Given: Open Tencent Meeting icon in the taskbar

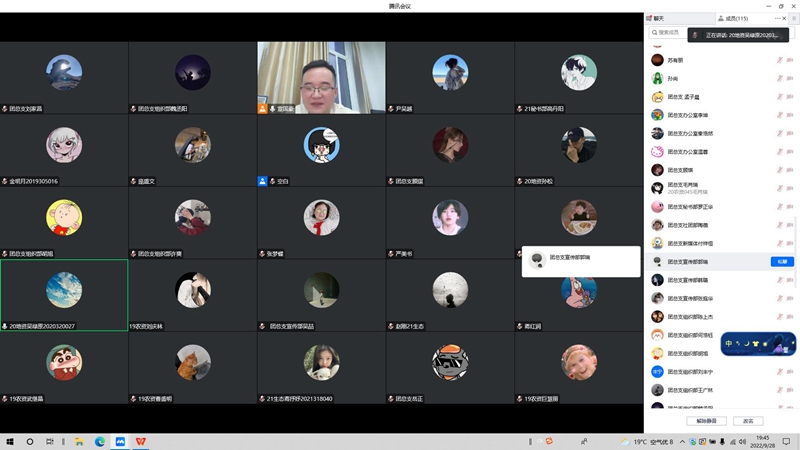Looking at the screenshot, I should coord(120,441).
